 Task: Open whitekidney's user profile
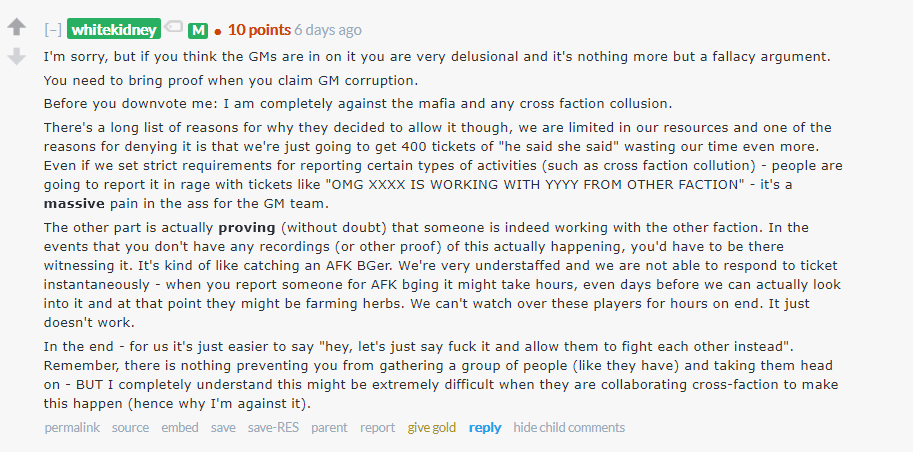pos(114,30)
